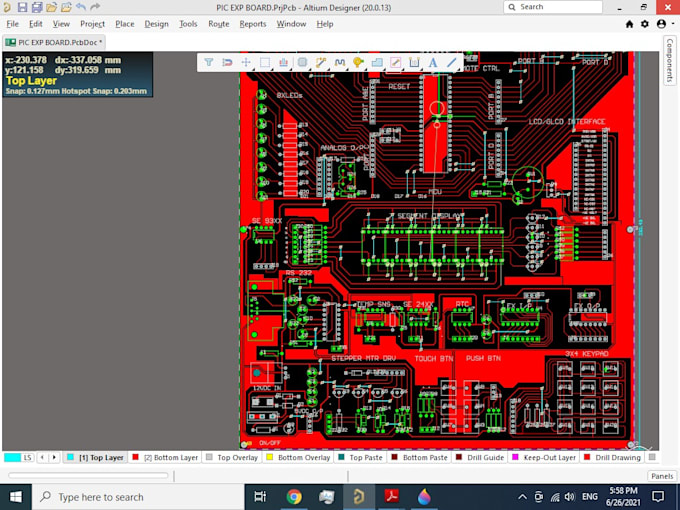680x510 pixels.
Task: Select the Place String text tool
Action: click(433, 62)
